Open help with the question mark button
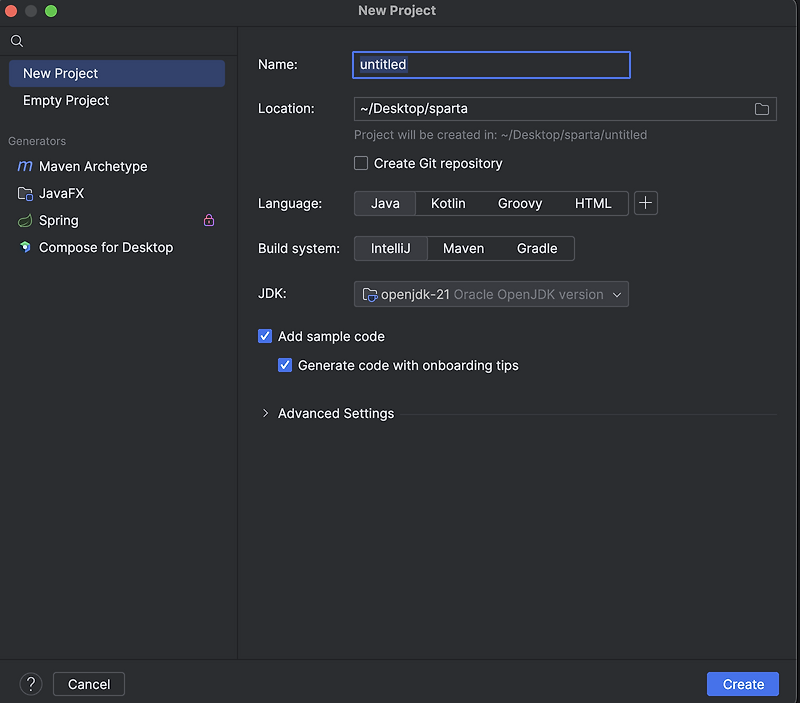800x703 pixels. pyautogui.click(x=31, y=684)
